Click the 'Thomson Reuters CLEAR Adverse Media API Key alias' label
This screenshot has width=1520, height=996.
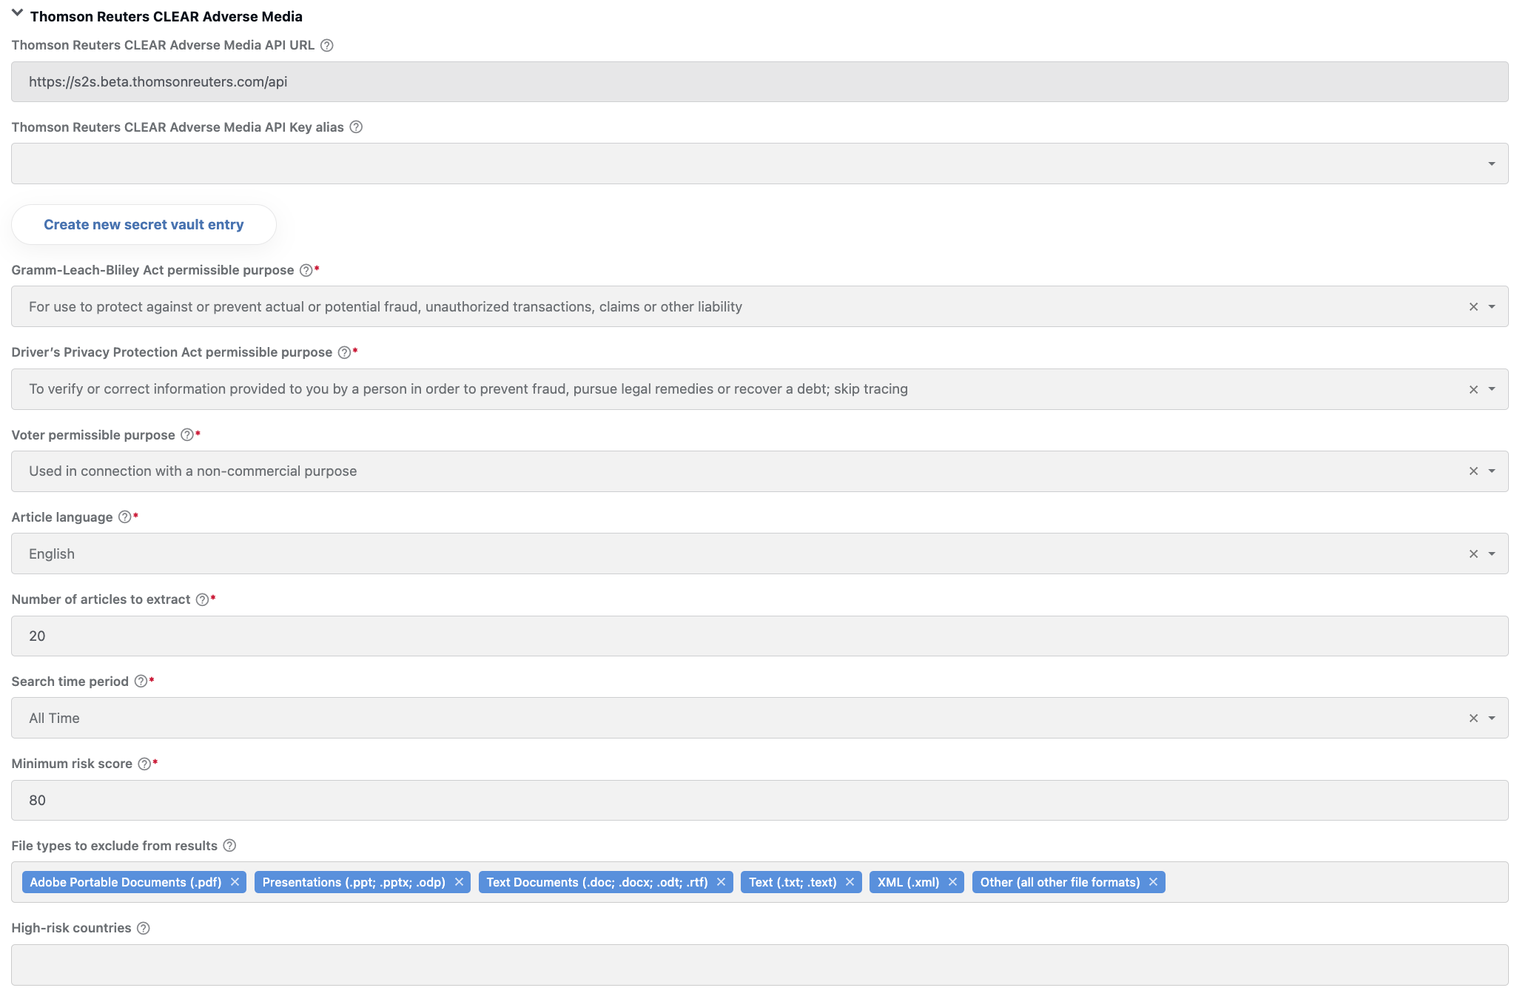(x=178, y=127)
